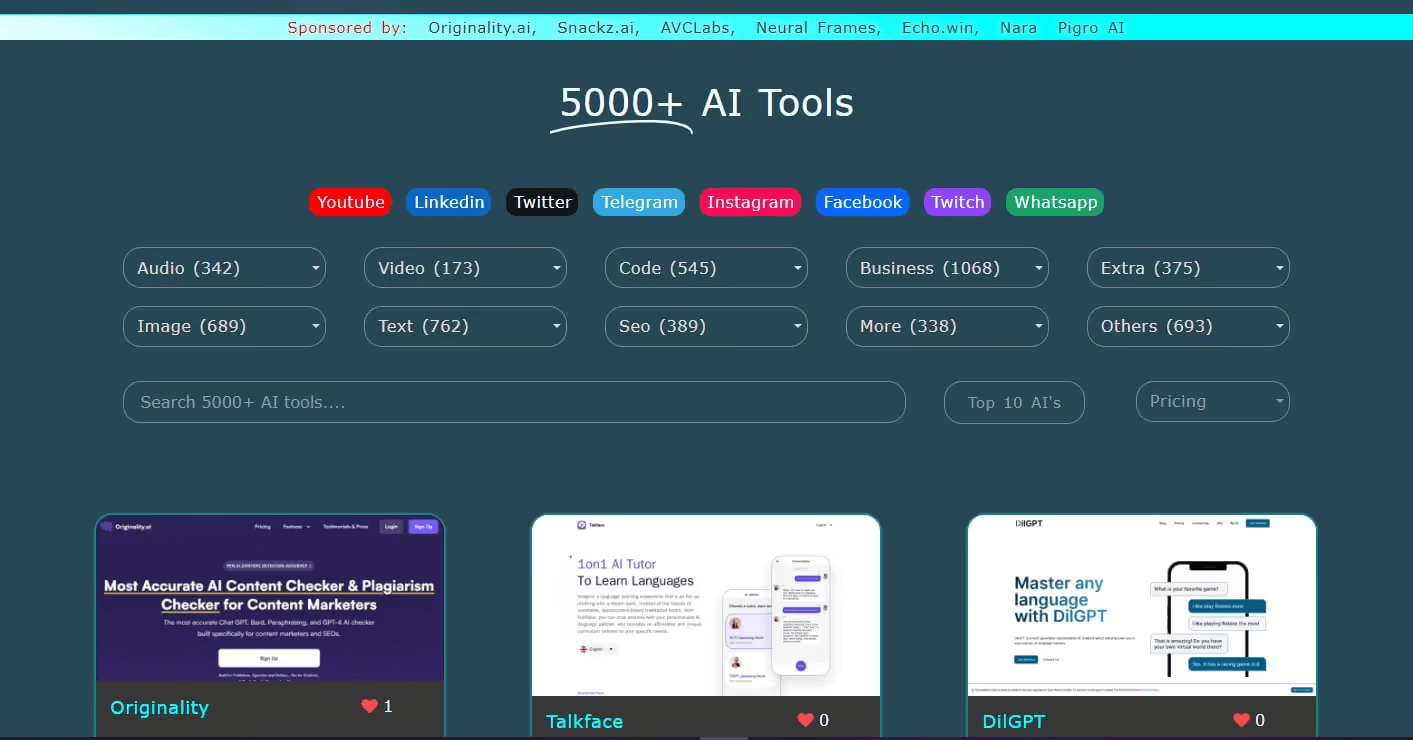Open the Business (1068) dropdown

946,267
